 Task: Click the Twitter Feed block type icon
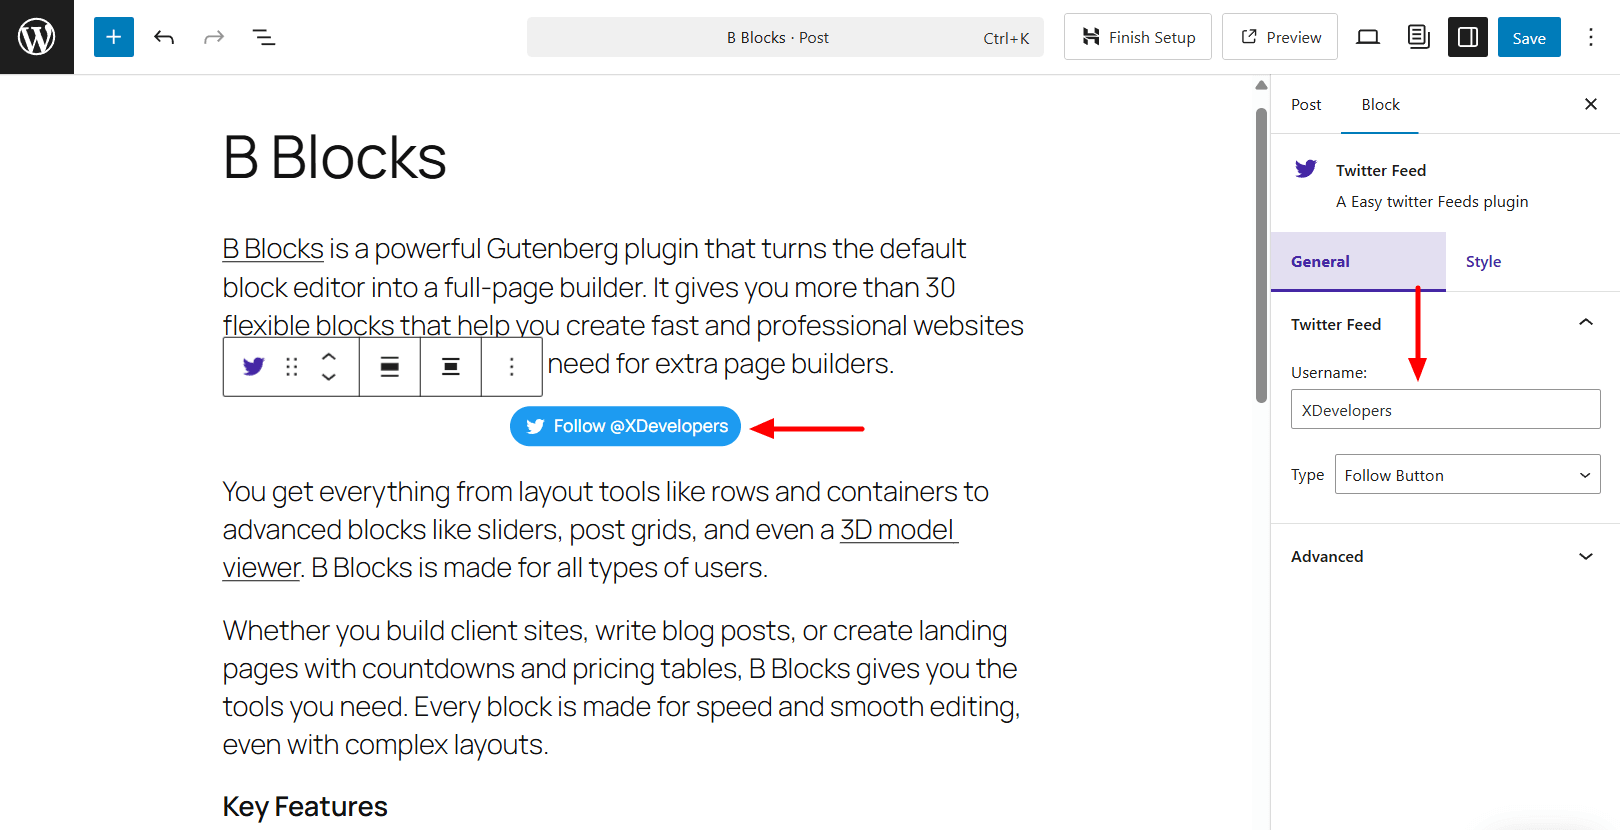coord(253,367)
